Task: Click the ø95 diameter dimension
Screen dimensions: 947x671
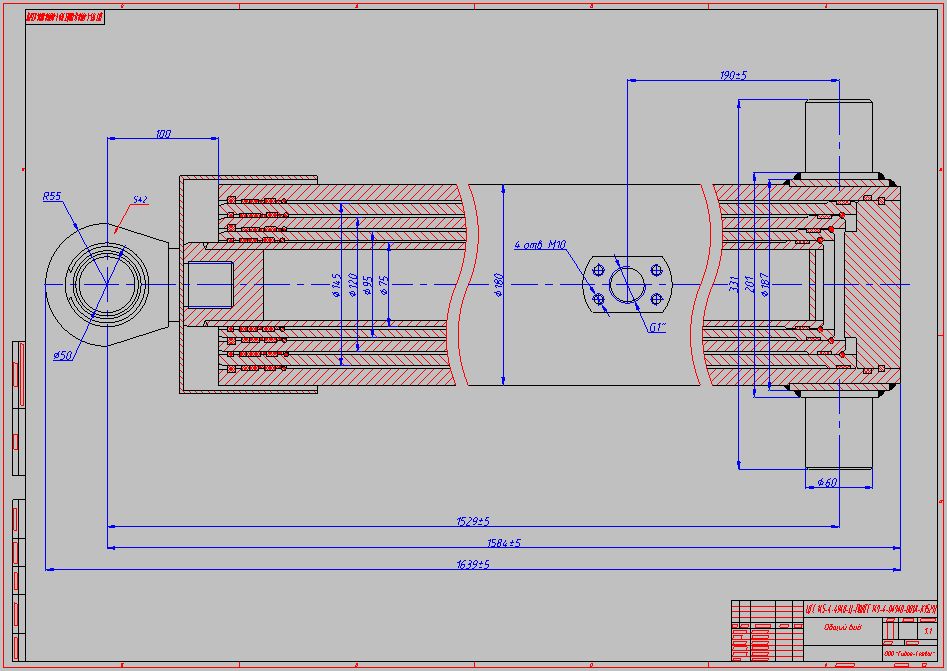Action: click(368, 287)
